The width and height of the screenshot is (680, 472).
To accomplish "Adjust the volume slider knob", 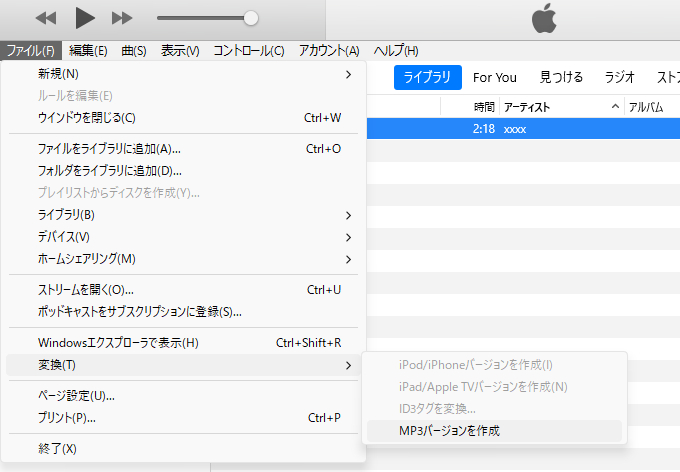I will pos(251,18).
